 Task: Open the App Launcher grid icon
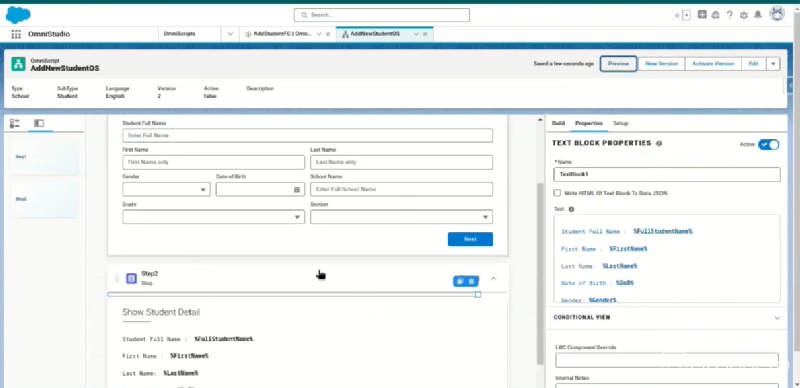point(16,34)
